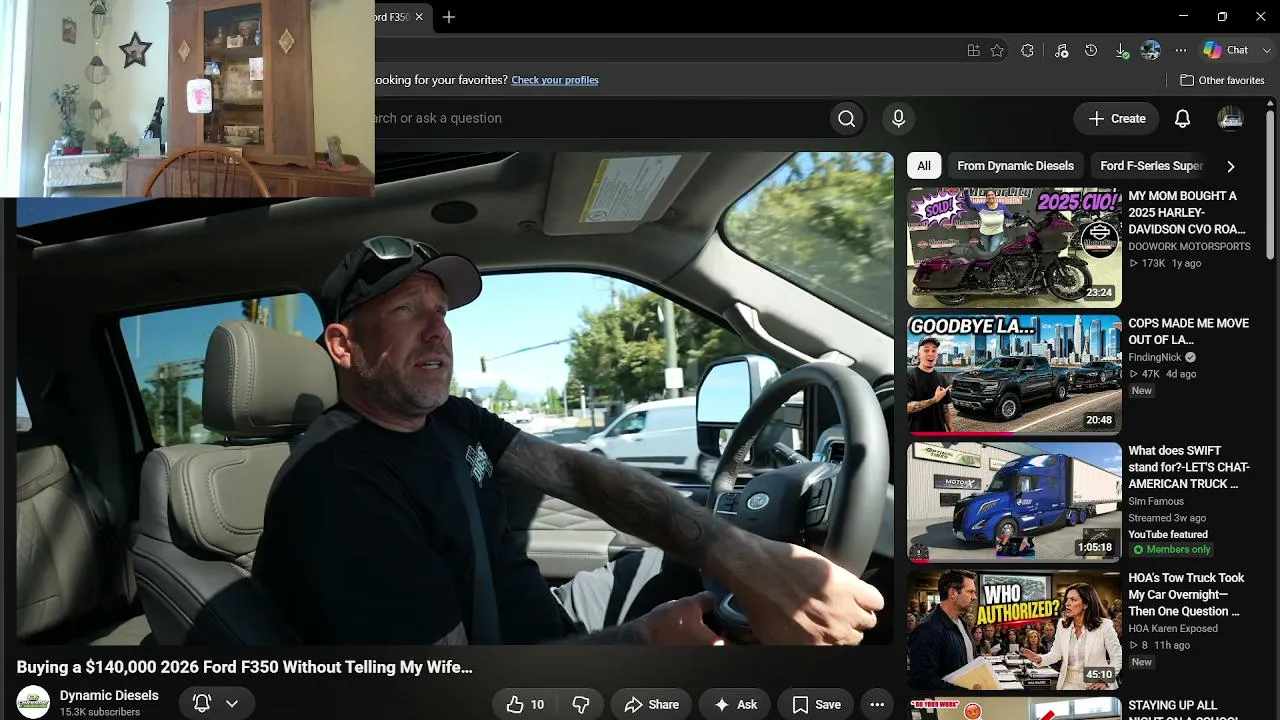This screenshot has width=1280, height=720.
Task: Click the Members only badge
Action: tap(1171, 549)
